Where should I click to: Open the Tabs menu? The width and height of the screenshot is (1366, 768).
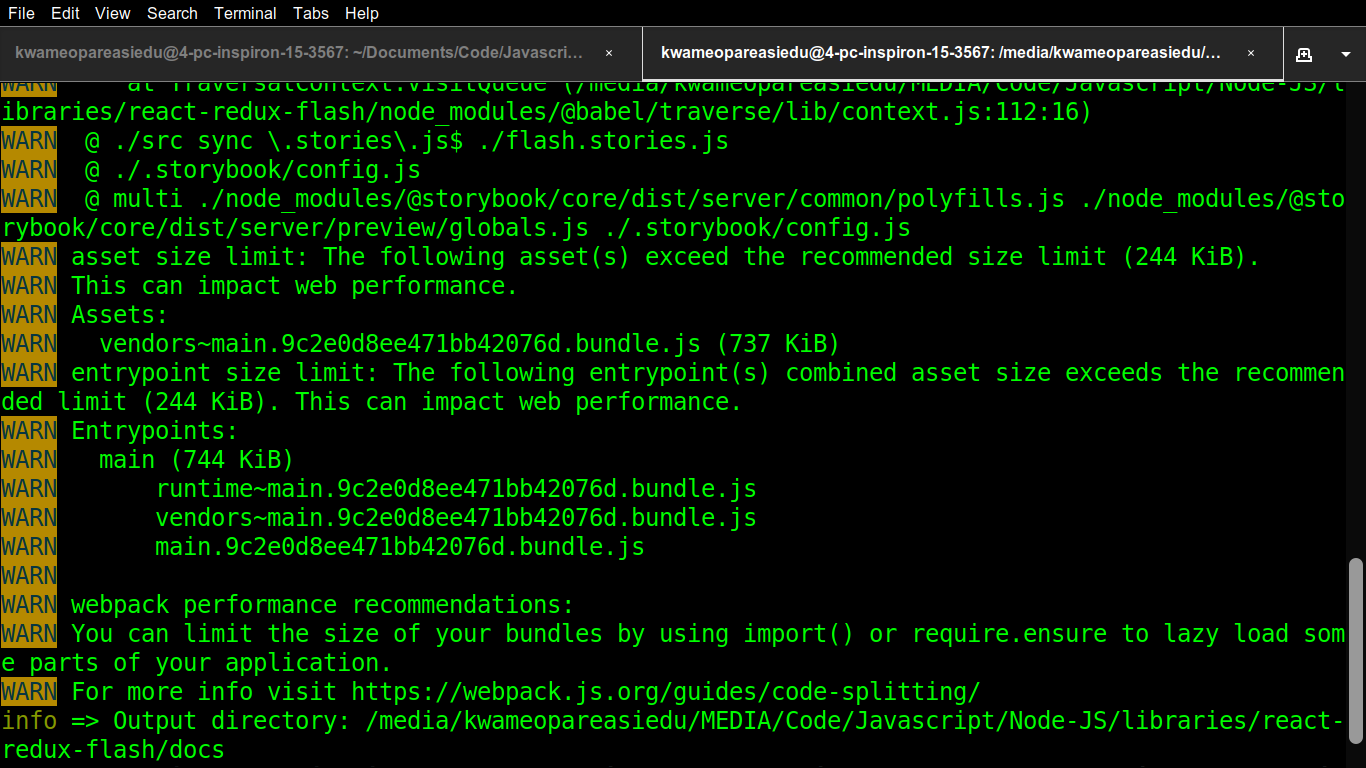point(311,13)
